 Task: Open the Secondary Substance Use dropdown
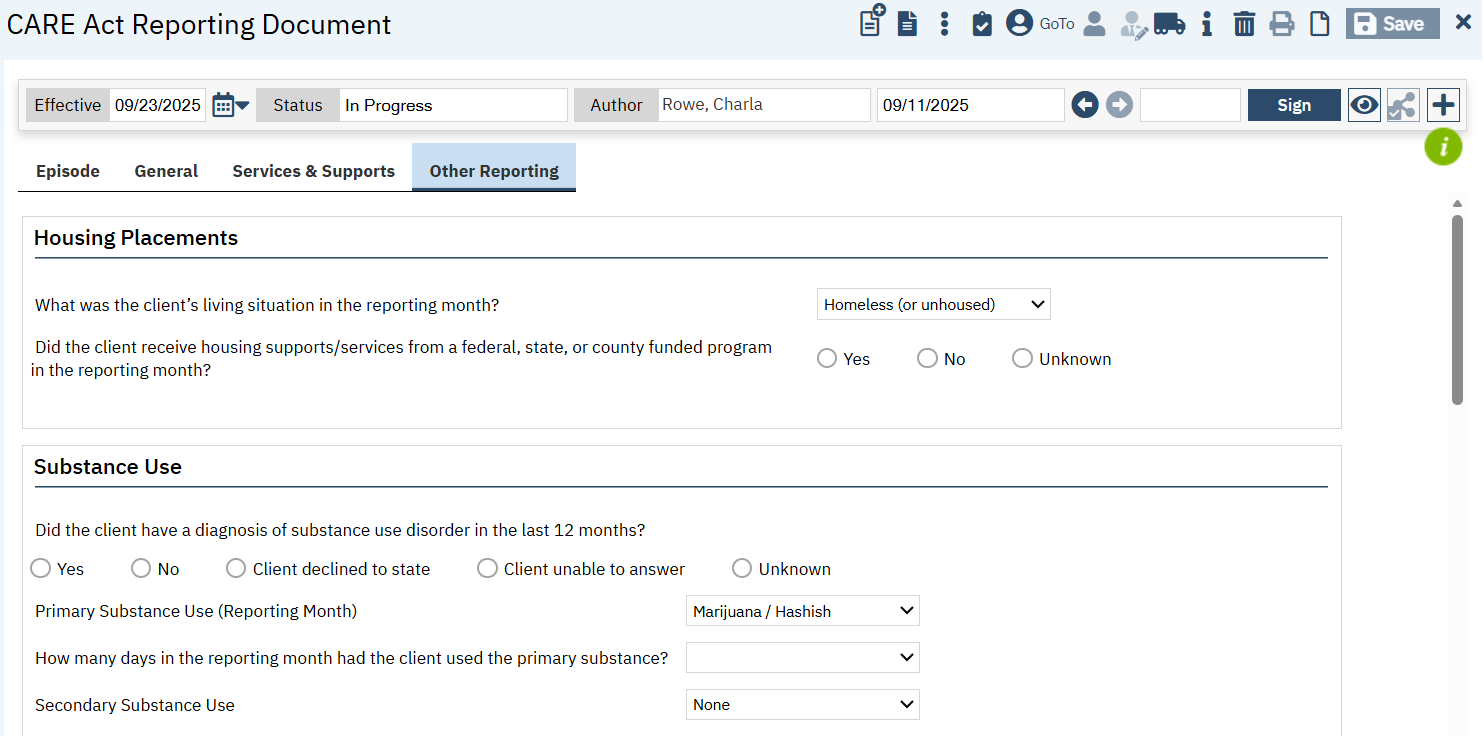point(802,705)
